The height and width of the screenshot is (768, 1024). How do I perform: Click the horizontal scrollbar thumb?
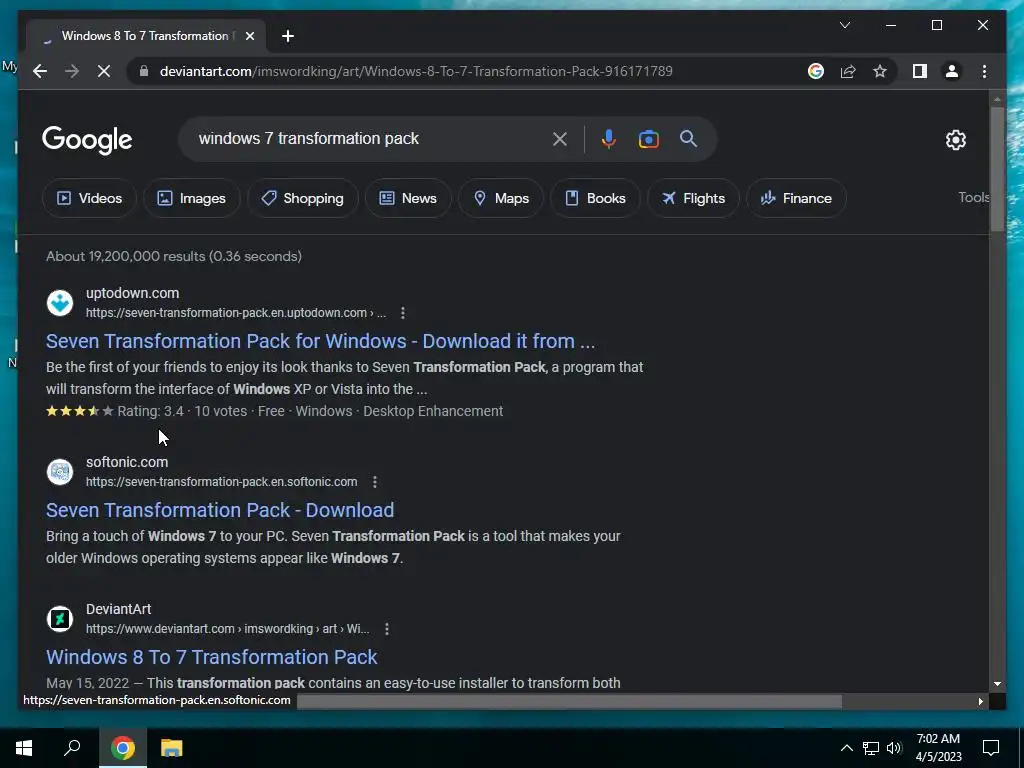(x=569, y=701)
